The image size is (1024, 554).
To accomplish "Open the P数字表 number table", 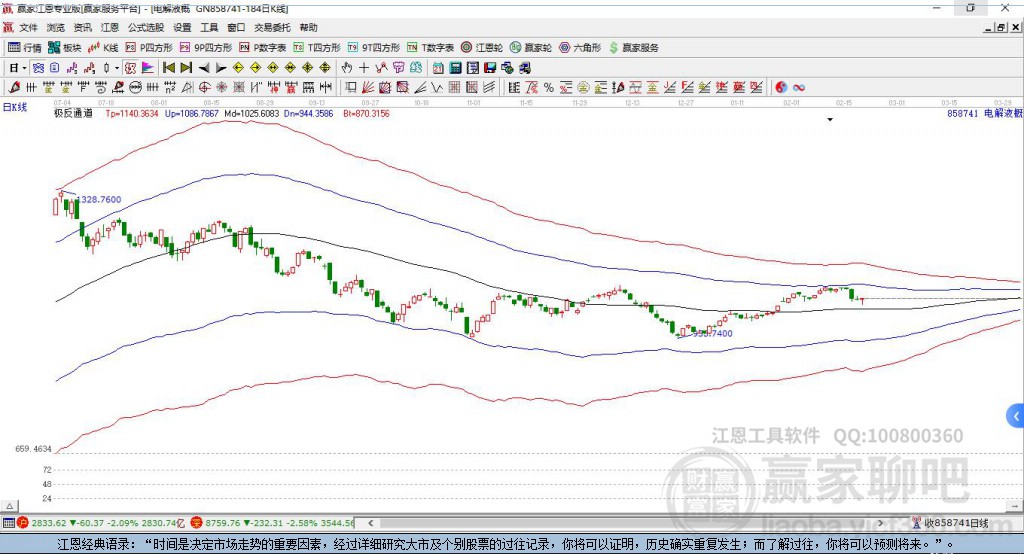I will coord(262,48).
